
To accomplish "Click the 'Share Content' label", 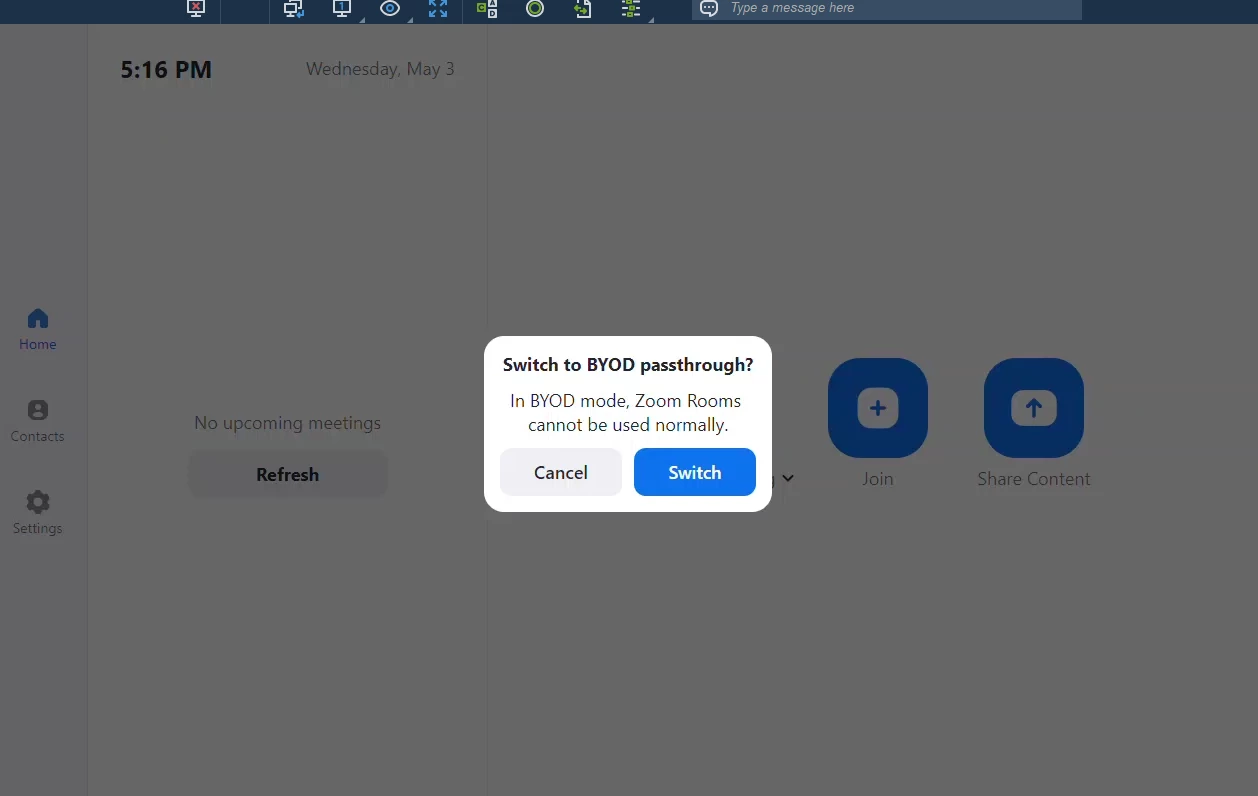I will pos(1034,479).
